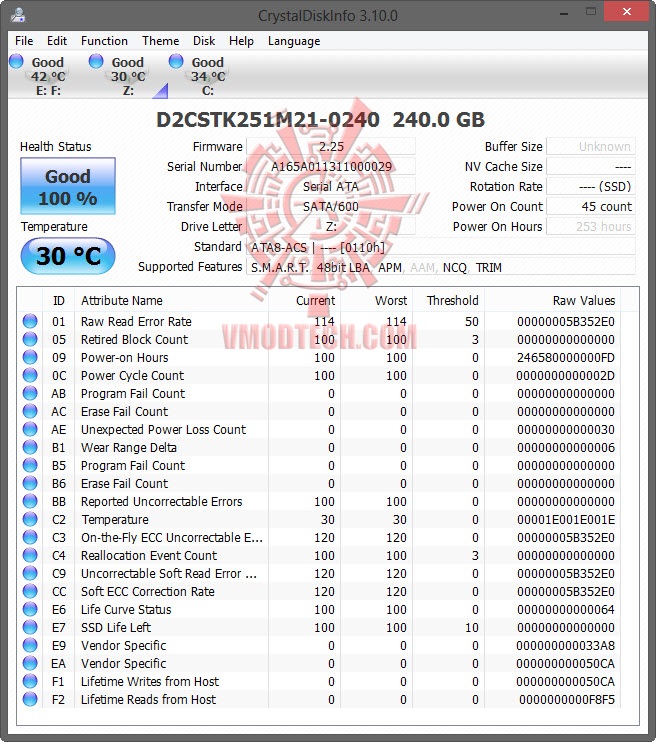Click status icon of EA Vendor Specific
This screenshot has height=742, width=656.
tap(30, 662)
